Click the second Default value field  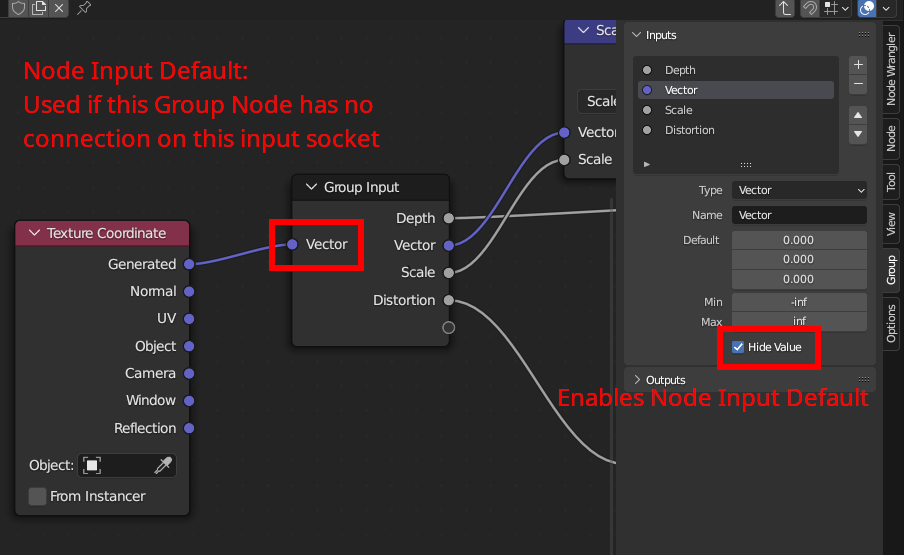point(799,259)
